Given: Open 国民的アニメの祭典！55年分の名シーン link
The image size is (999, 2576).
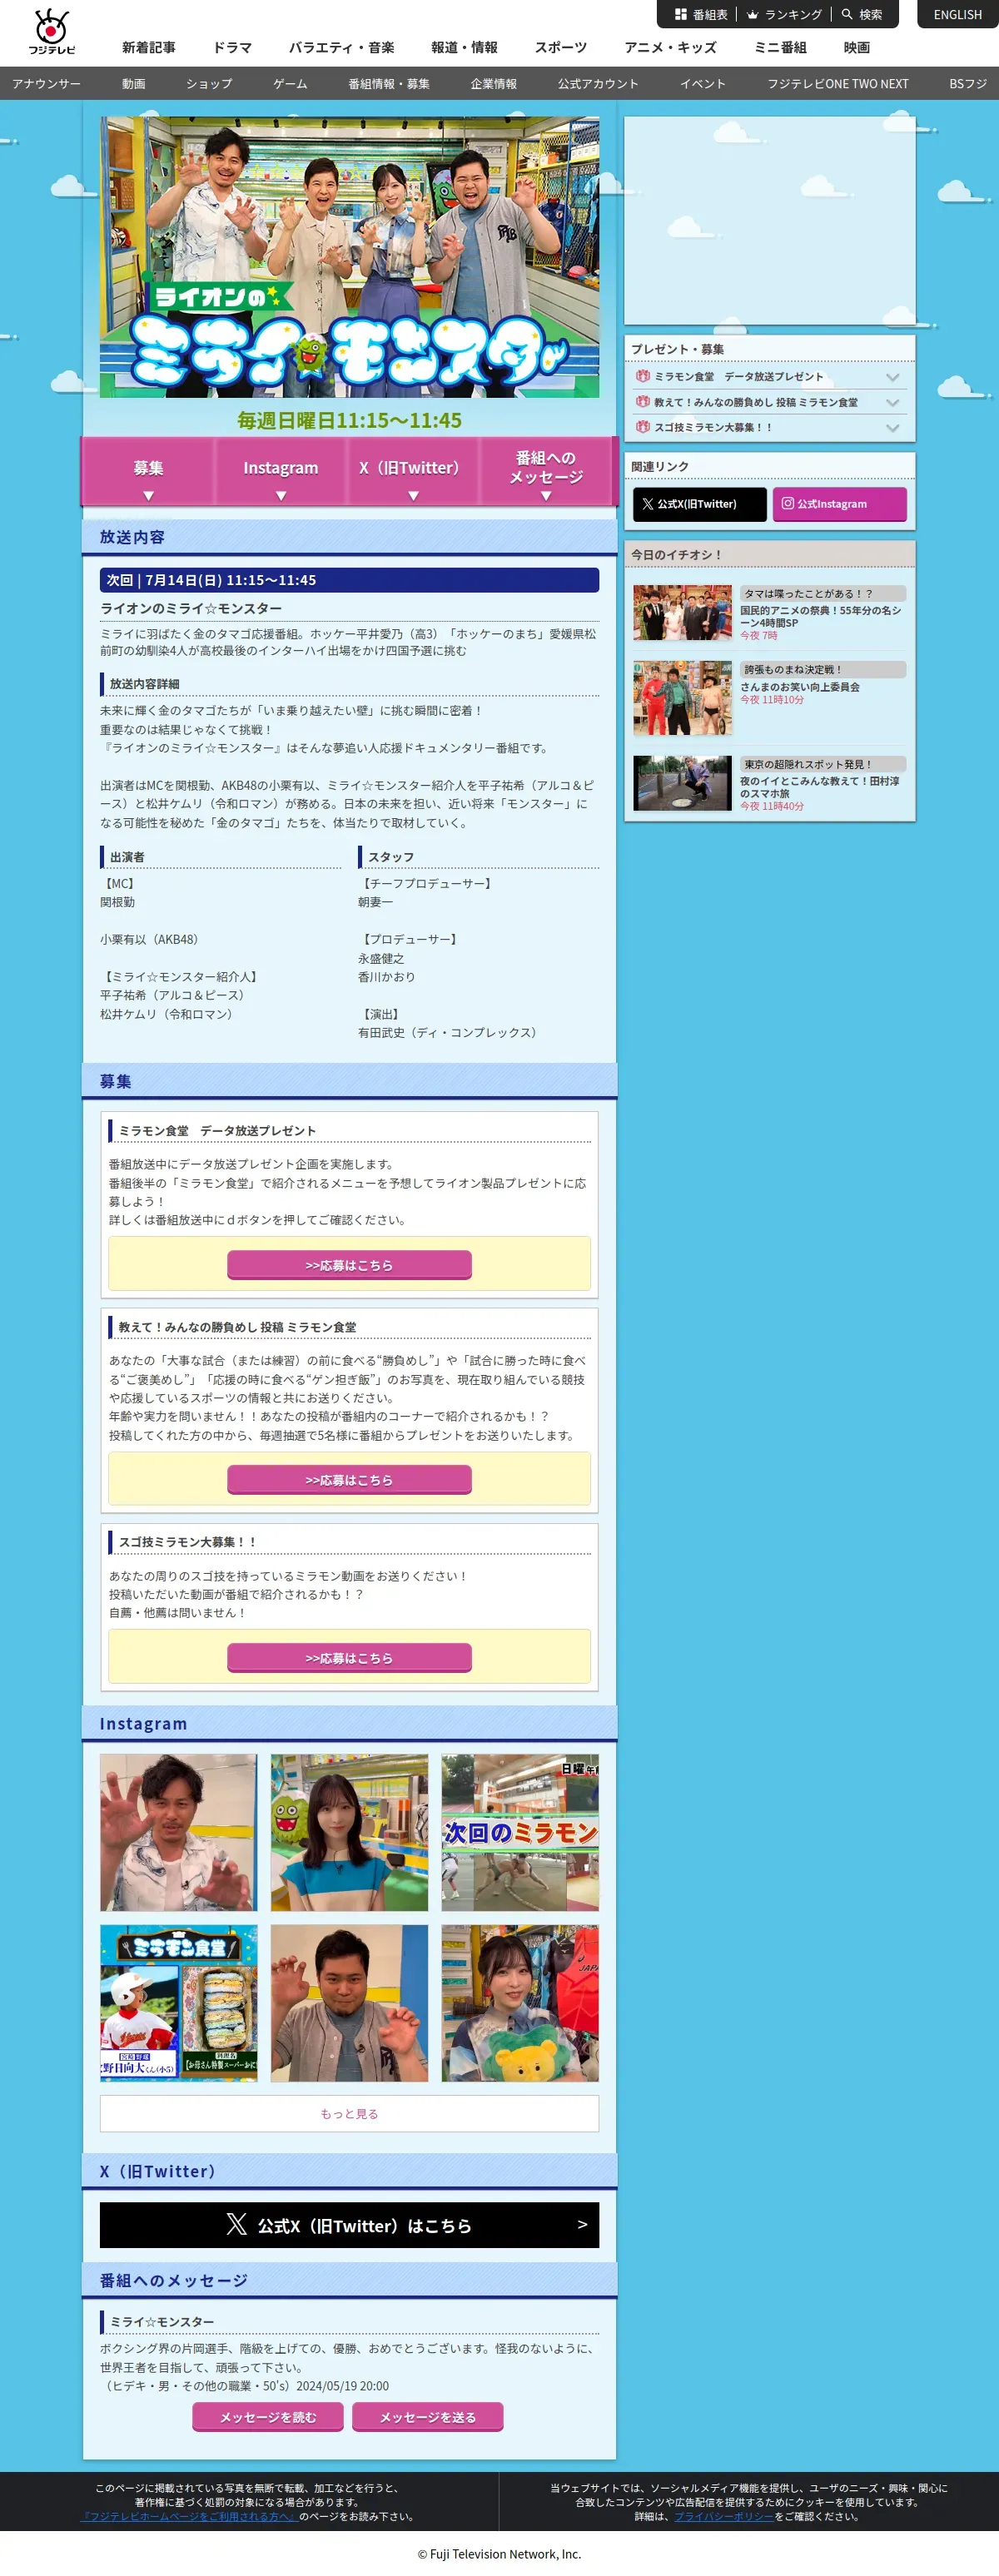Looking at the screenshot, I should coord(820,616).
